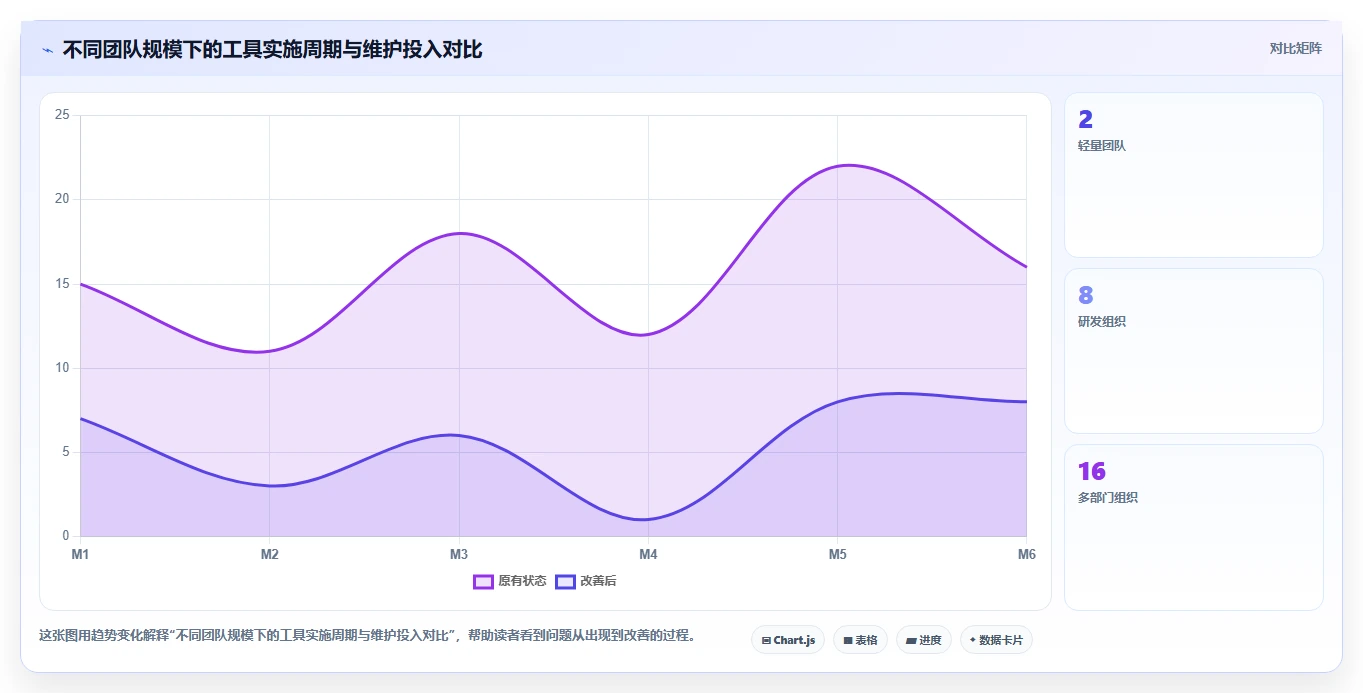
Task: Click the 改善后 line point at M2
Action: pyautogui.click(x=269, y=486)
